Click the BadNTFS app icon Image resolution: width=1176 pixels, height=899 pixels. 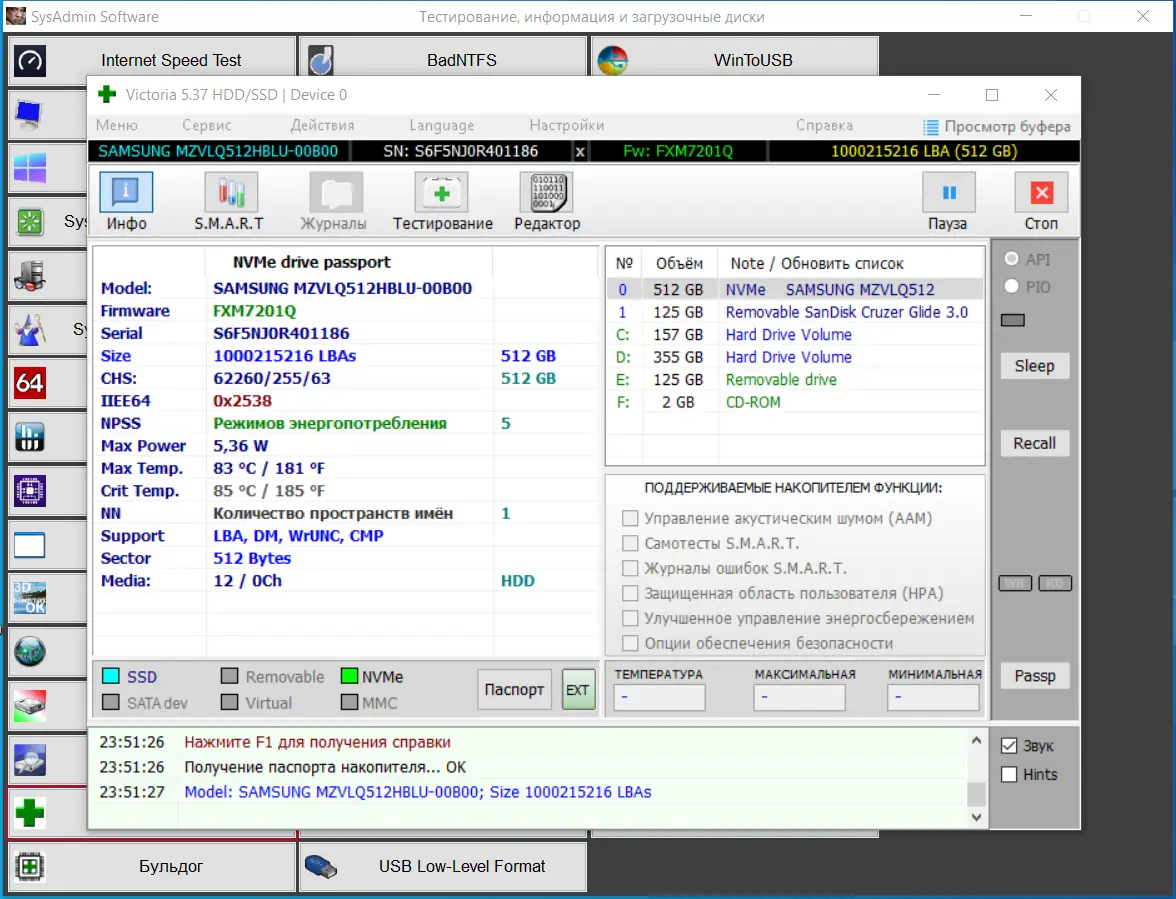click(x=321, y=61)
